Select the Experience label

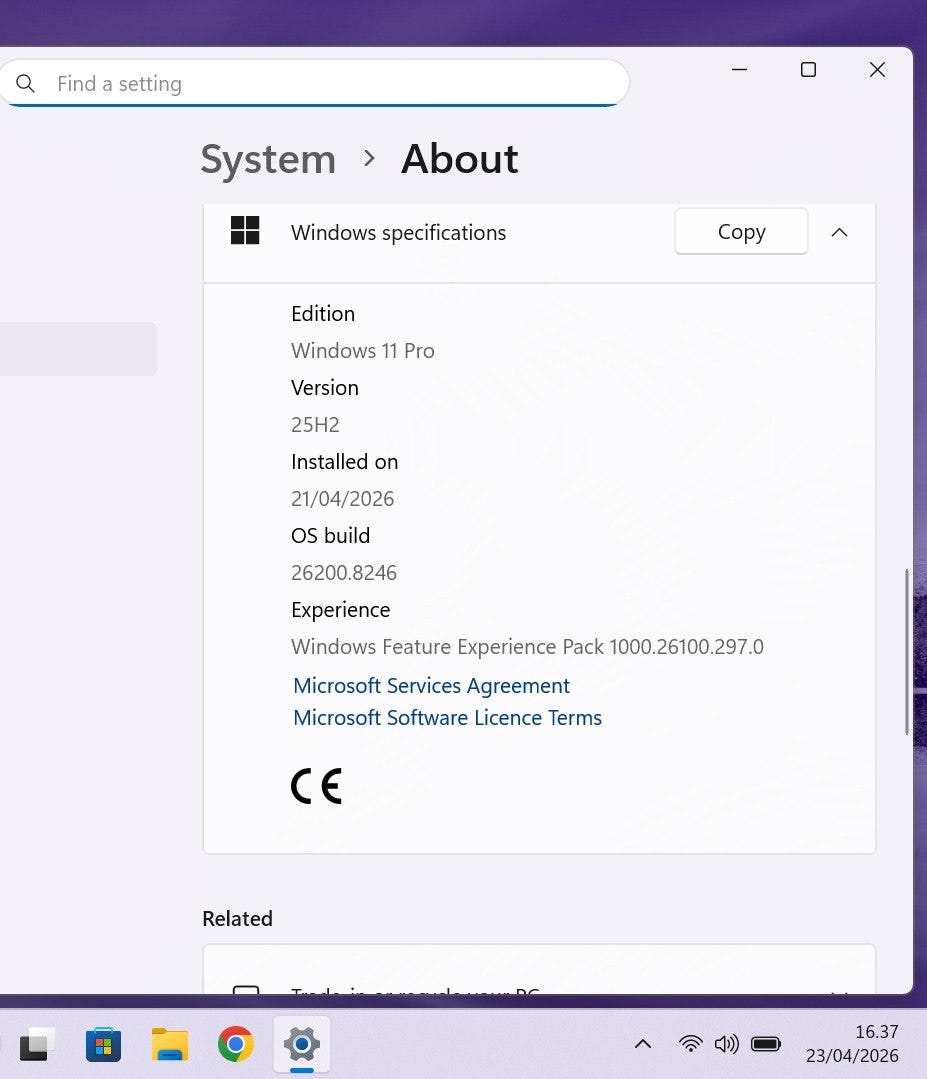point(341,610)
